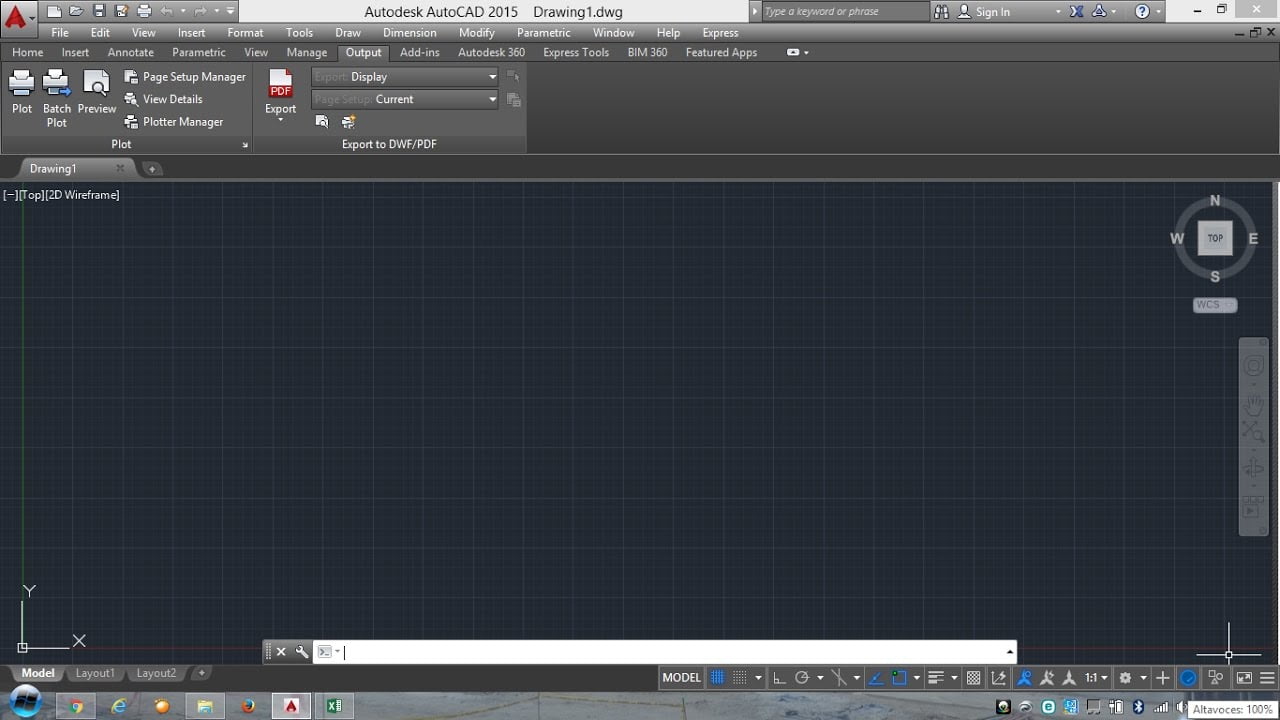1280x720 pixels.
Task: Click the Full Navigation Wheel on navigation bar
Action: pyautogui.click(x=1253, y=367)
